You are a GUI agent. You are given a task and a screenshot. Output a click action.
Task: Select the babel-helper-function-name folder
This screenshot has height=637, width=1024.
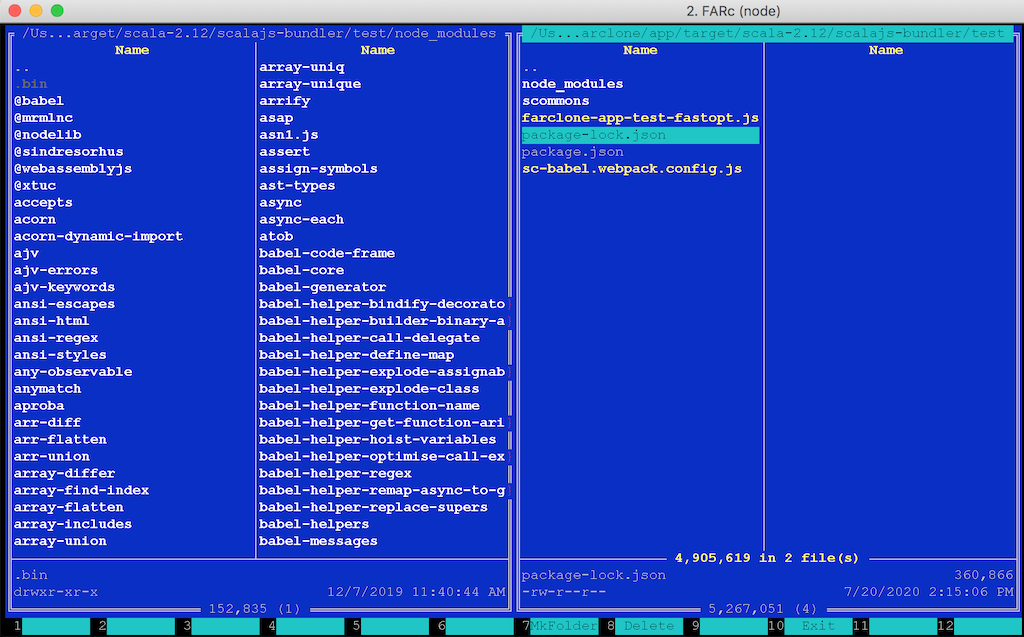pyautogui.click(x=370, y=406)
